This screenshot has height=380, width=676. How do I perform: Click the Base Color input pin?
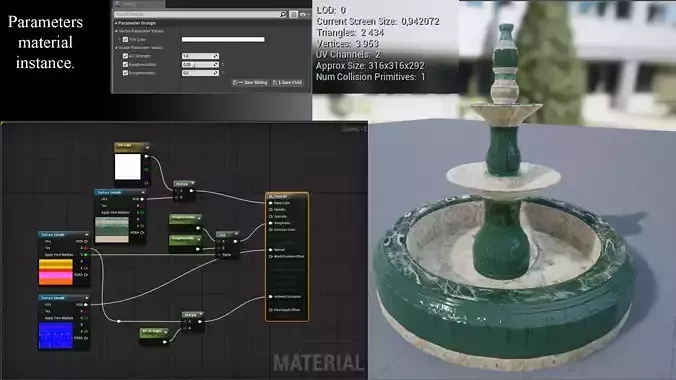(271, 203)
